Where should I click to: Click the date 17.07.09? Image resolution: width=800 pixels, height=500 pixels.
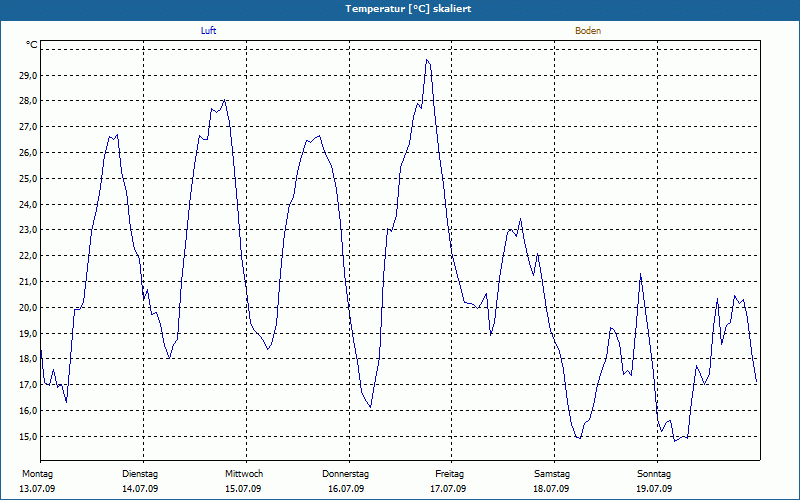pyautogui.click(x=448, y=489)
